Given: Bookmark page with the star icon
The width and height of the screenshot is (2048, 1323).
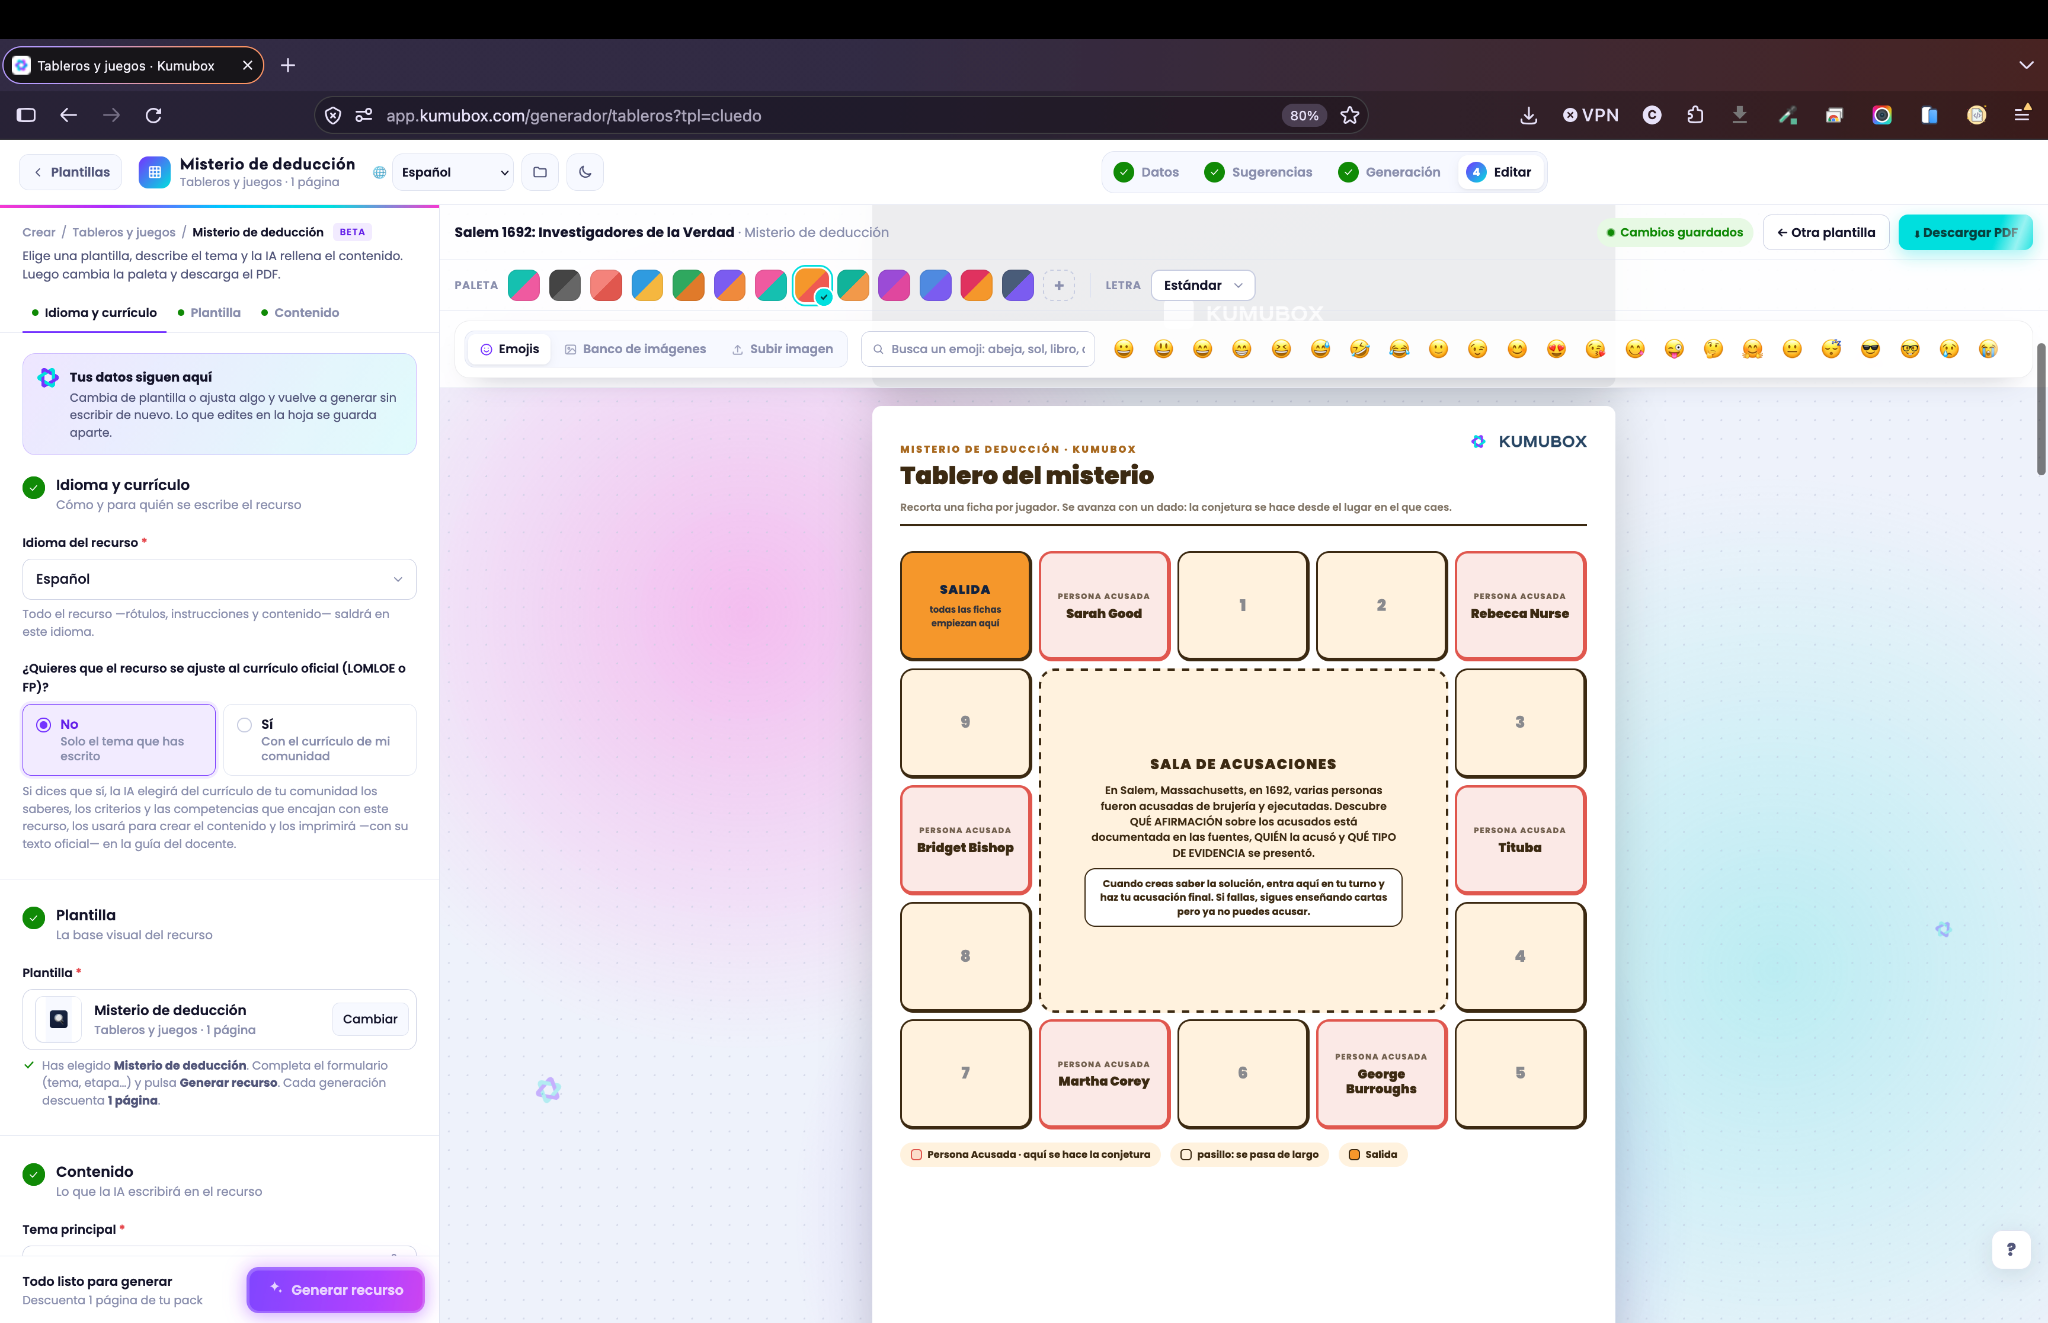Looking at the screenshot, I should pos(1350,115).
